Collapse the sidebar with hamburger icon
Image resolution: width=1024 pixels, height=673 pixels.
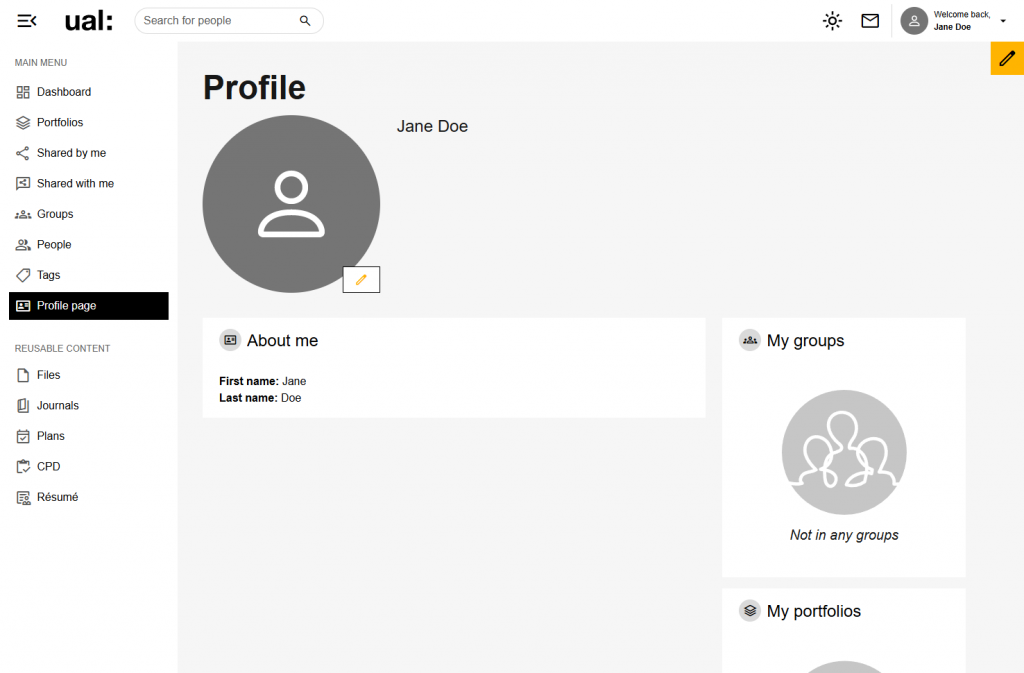coord(27,21)
